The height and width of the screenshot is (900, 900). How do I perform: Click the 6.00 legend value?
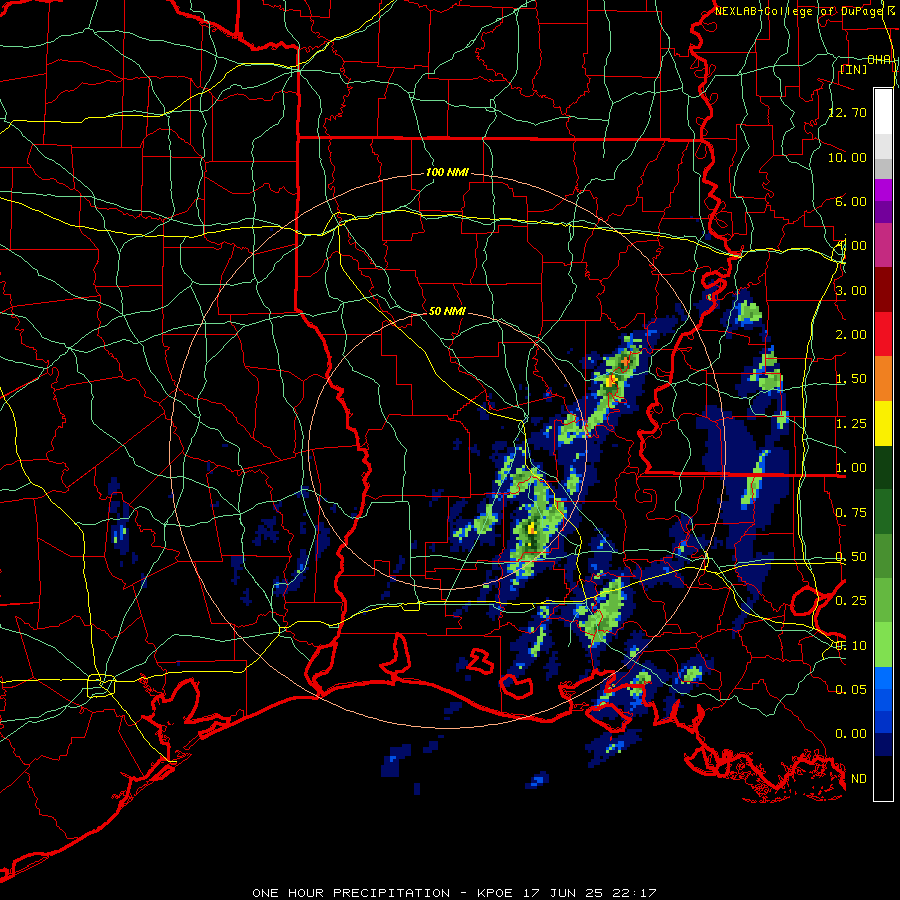[x=851, y=201]
